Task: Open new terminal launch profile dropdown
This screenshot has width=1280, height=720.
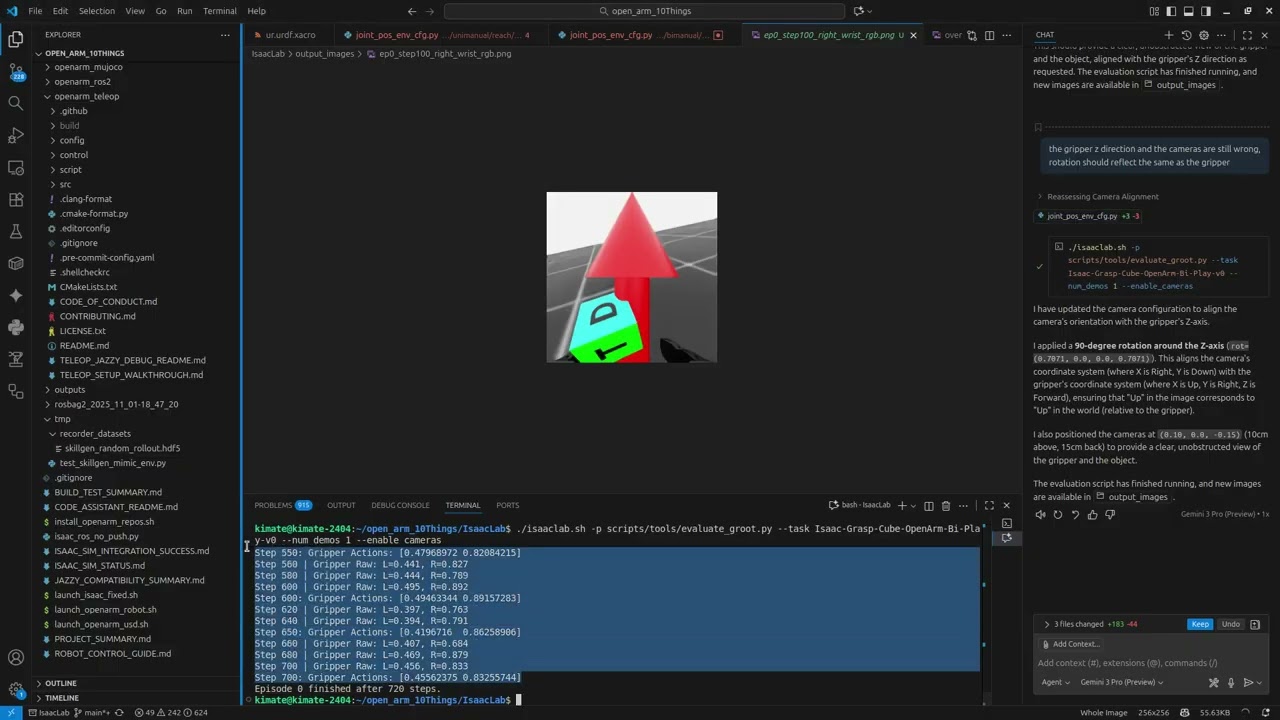Action: tap(913, 506)
